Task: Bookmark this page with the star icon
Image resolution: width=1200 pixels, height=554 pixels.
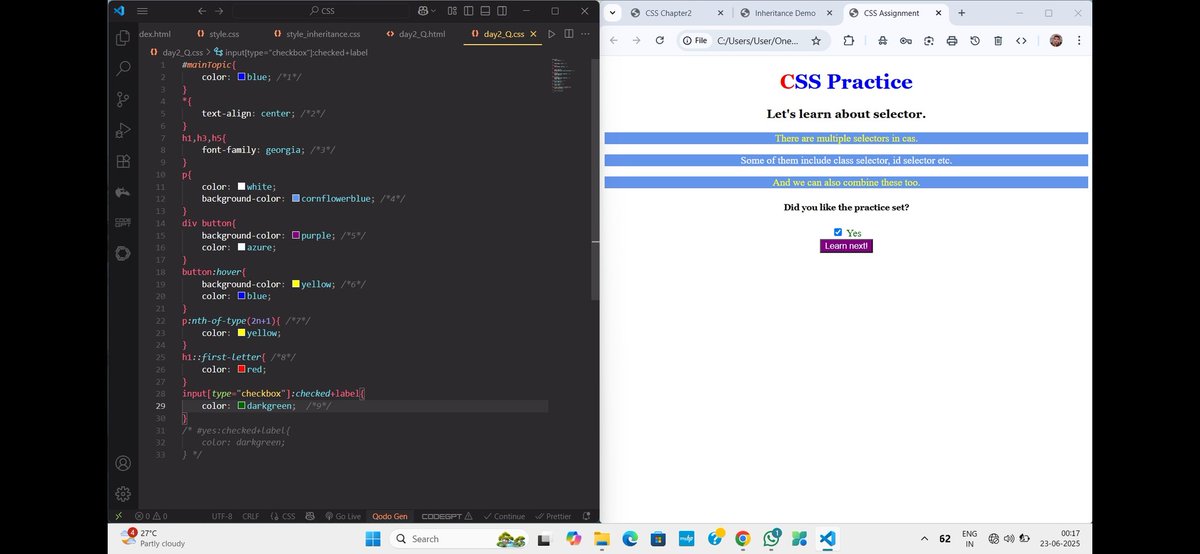Action: [816, 41]
